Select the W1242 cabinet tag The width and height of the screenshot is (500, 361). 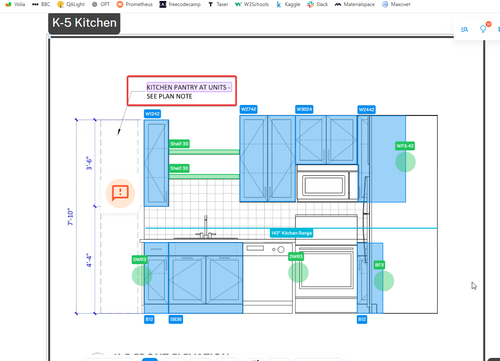tap(152, 114)
